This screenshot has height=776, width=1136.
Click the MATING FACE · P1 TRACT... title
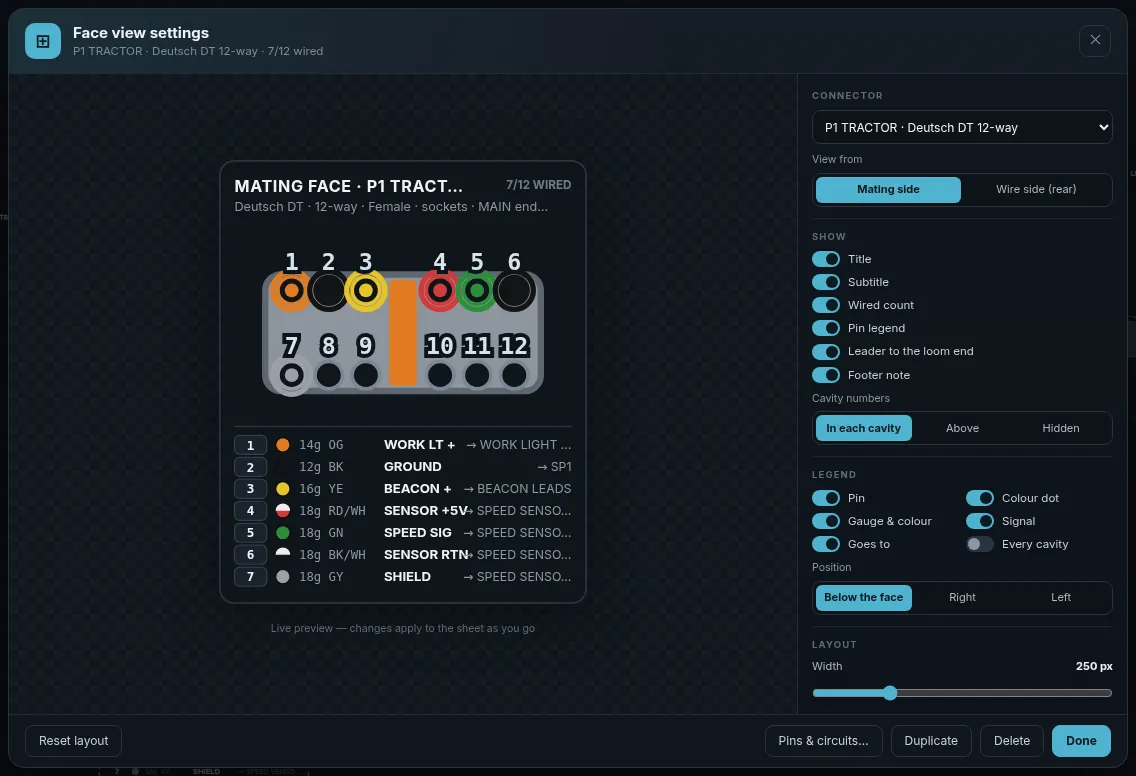348,186
